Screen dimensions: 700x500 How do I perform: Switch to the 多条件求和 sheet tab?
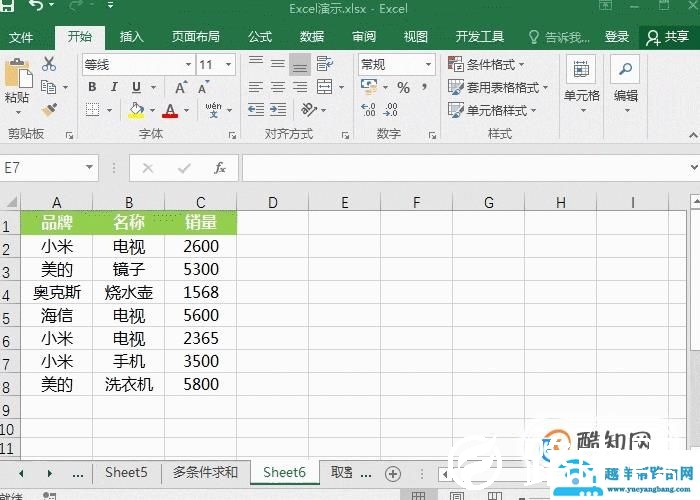(205, 472)
